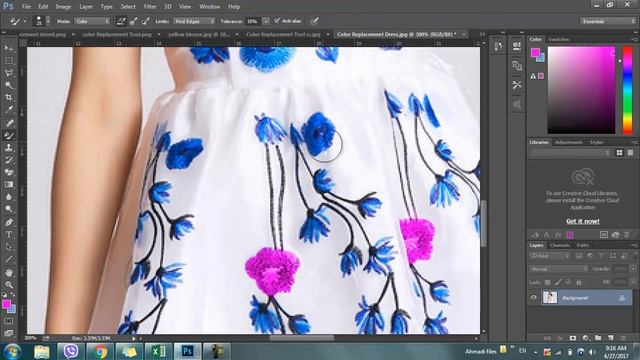
Task: Click the foreground color swatch in toolbox
Action: 6,304
